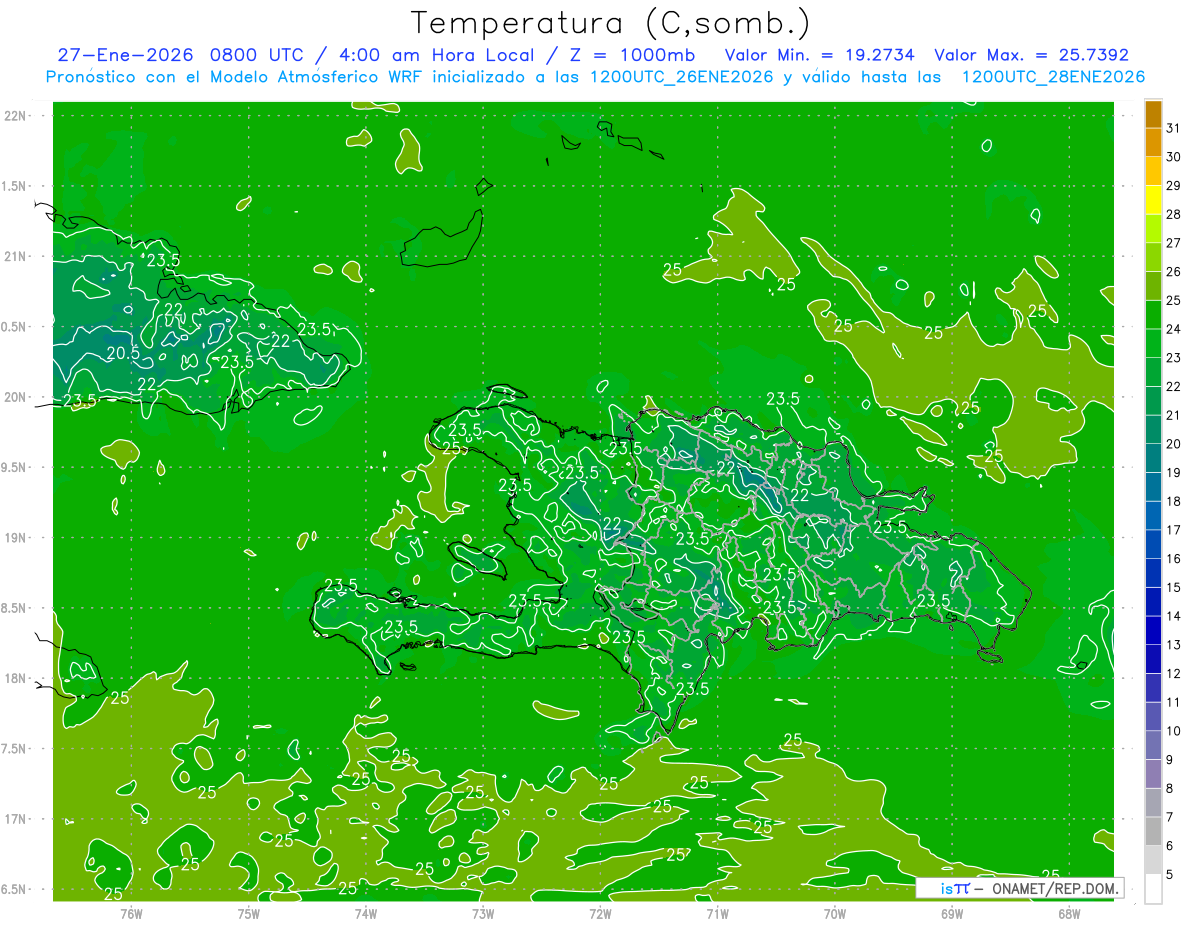The width and height of the screenshot is (1200, 927).
Task: Click the colorbar label "19"
Action: click(x=1174, y=473)
